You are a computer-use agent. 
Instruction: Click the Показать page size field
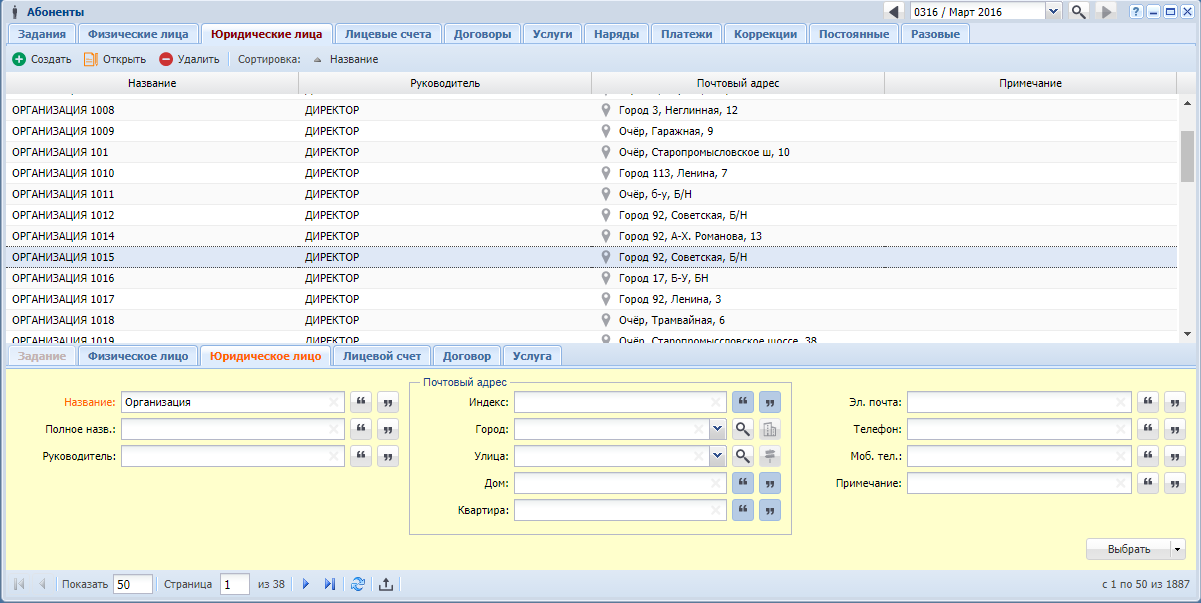click(133, 584)
